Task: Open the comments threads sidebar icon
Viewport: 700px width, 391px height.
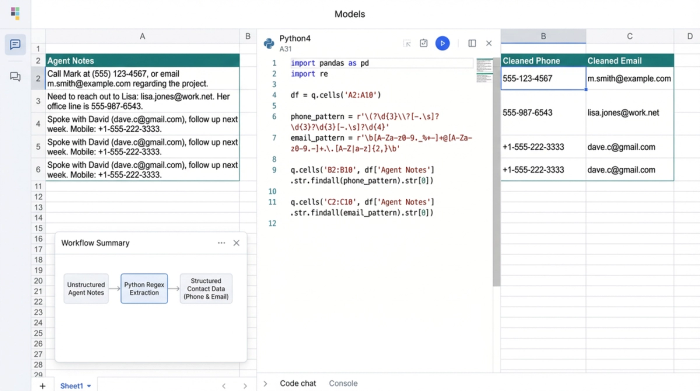Action: [15, 77]
